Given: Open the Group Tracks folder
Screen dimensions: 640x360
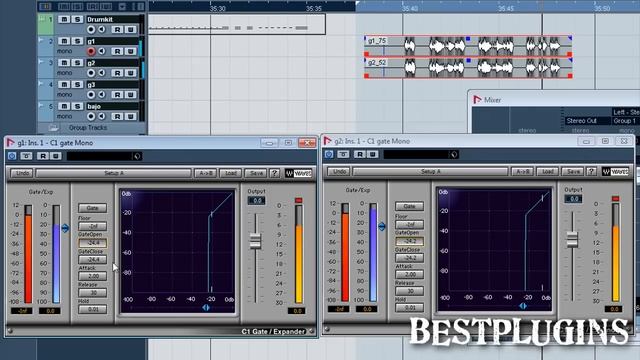Looking at the screenshot, I should pyautogui.click(x=53, y=128).
